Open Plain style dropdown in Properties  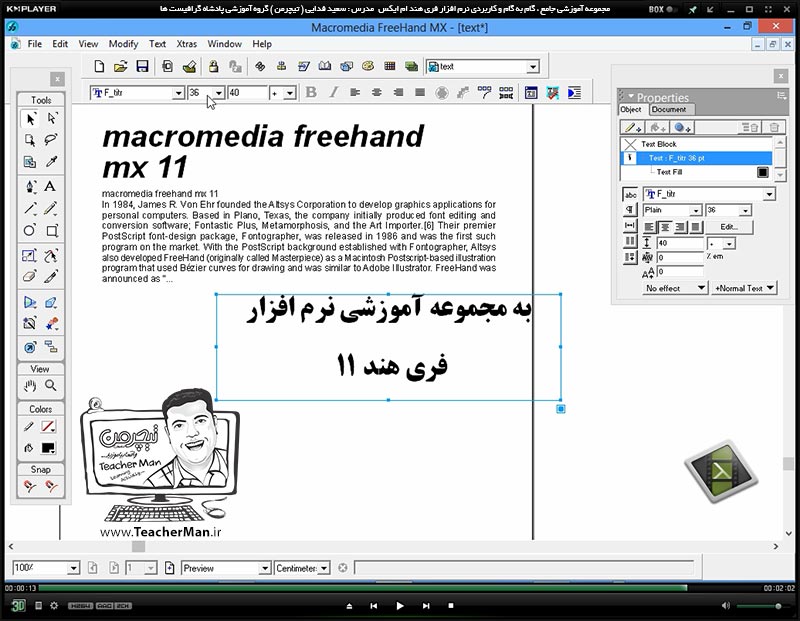pyautogui.click(x=696, y=210)
